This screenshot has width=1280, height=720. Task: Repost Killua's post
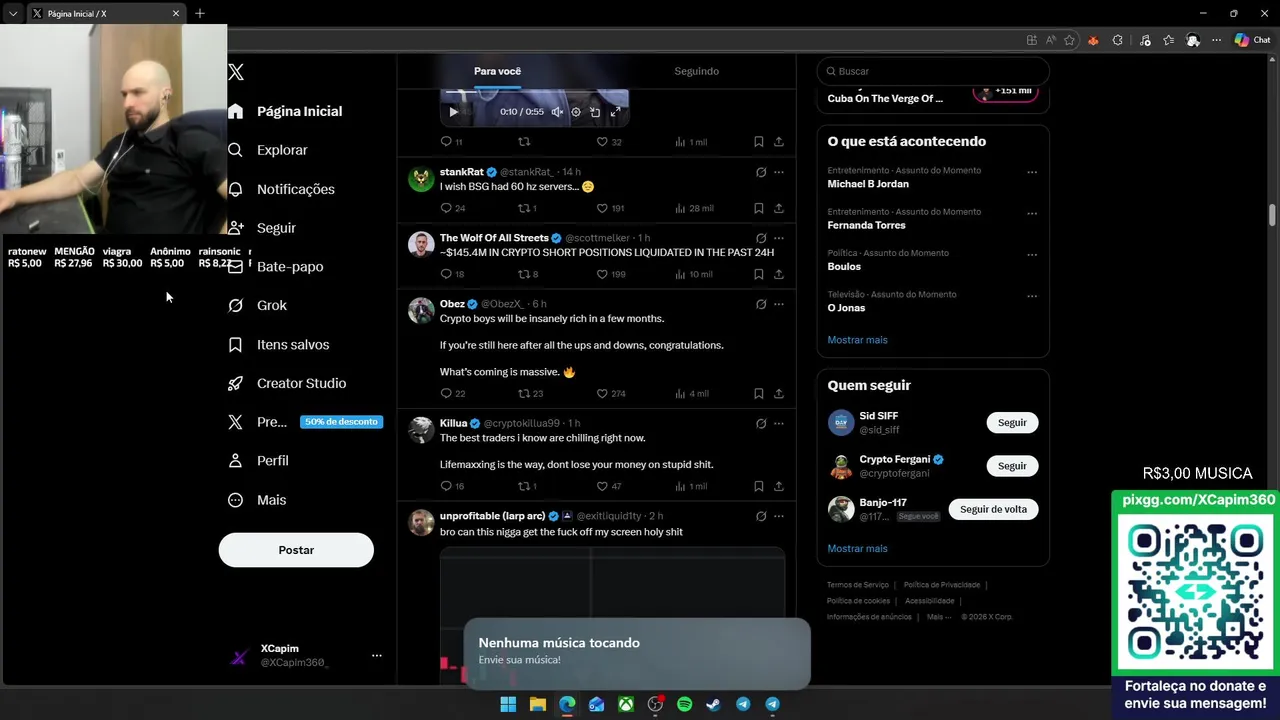coord(527,486)
